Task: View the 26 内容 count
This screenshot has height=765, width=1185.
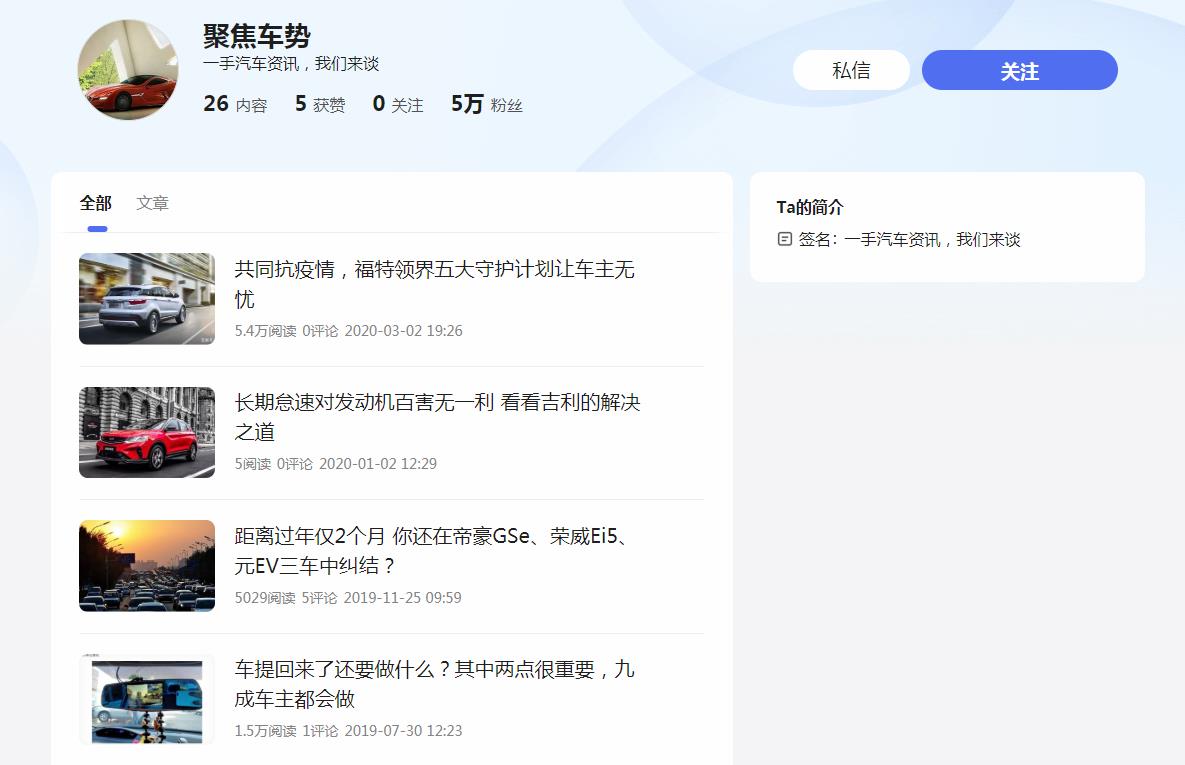Action: [235, 104]
